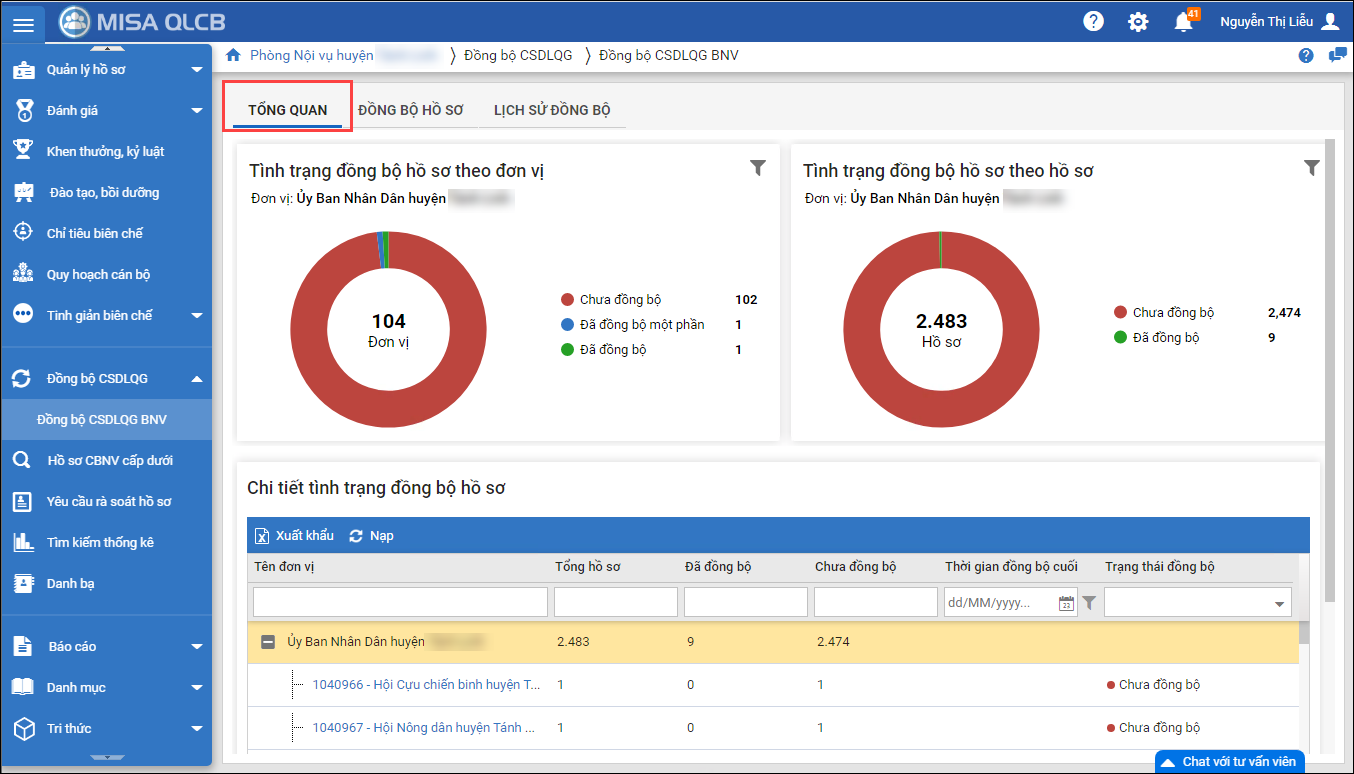
Task: Switch to the ĐỒNG BỘ HỒ SƠ tab
Action: point(411,110)
